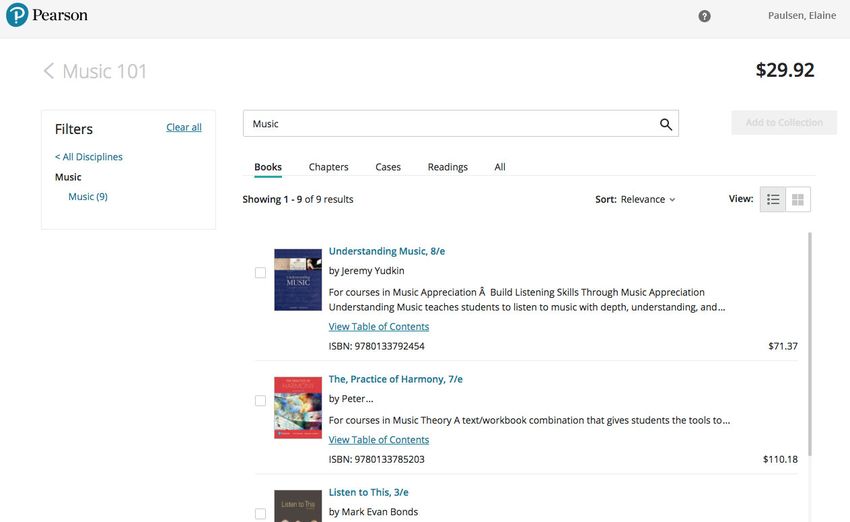Click author line by Mark Evan Bonds
Screen dimensions: 850x522
point(374,512)
